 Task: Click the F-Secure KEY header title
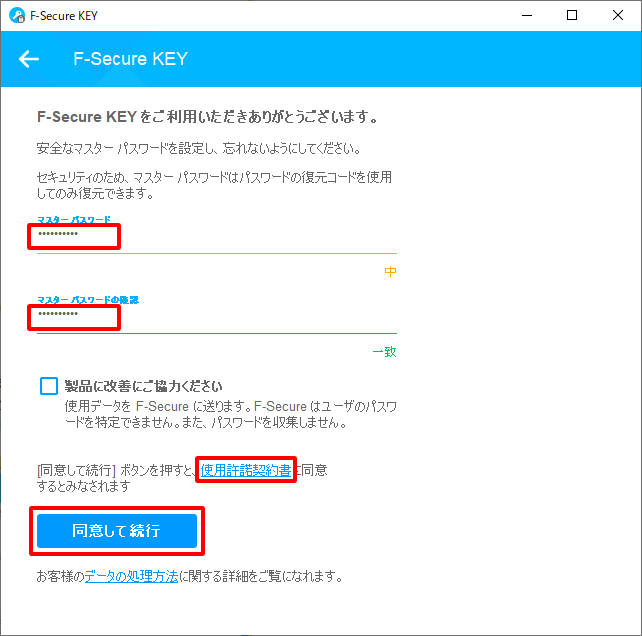coord(130,59)
